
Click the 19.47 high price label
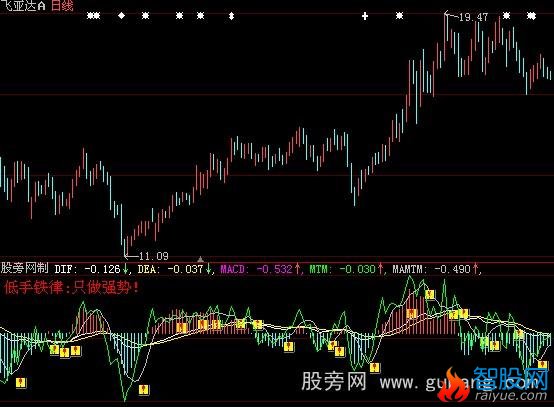[473, 17]
